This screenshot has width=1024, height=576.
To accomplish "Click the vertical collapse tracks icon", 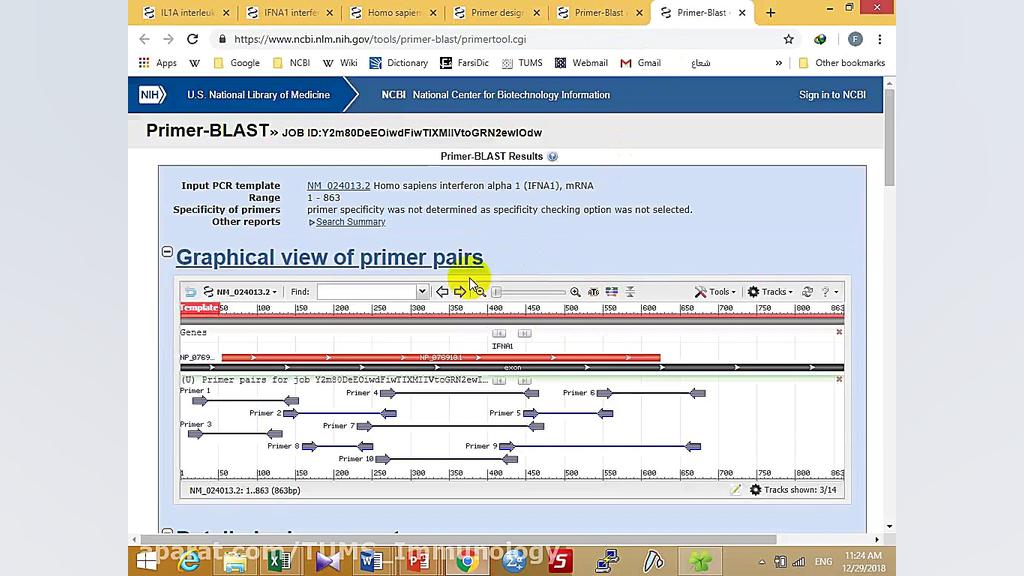I will [630, 292].
